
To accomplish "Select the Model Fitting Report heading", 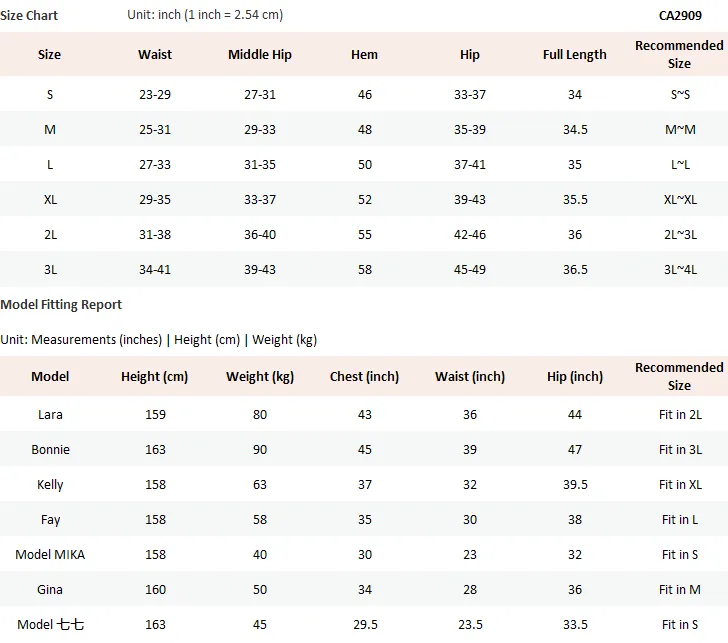I will (61, 305).
